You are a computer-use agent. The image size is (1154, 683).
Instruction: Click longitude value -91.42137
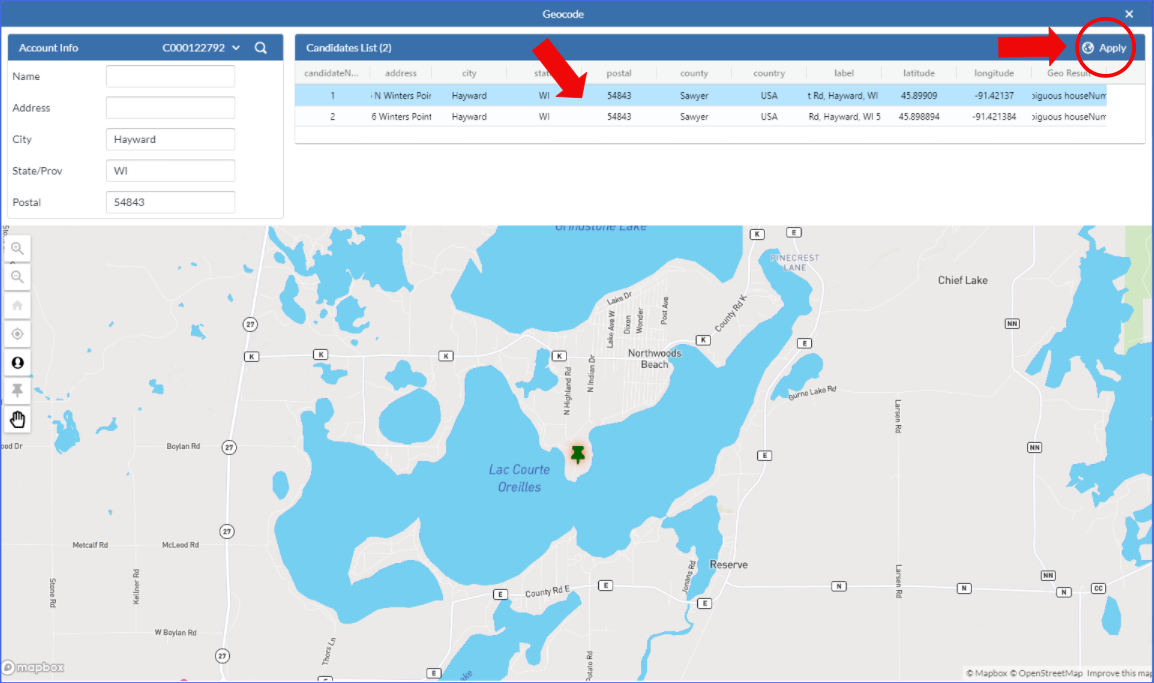pyautogui.click(x=994, y=96)
